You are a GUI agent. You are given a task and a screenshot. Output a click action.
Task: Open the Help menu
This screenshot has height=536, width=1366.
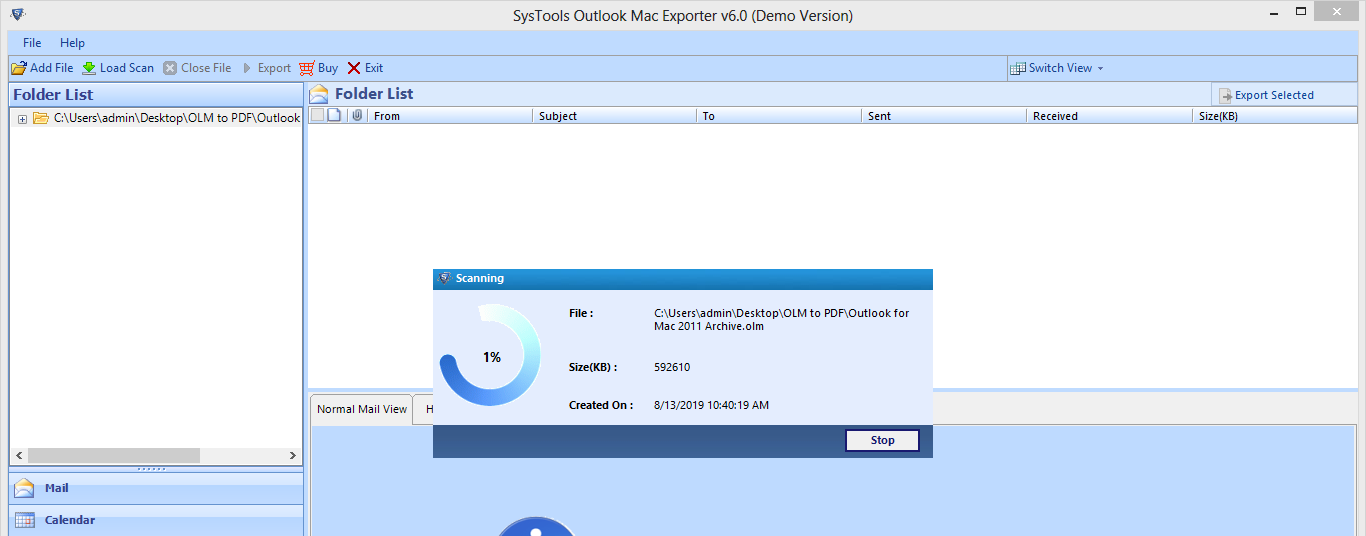72,43
